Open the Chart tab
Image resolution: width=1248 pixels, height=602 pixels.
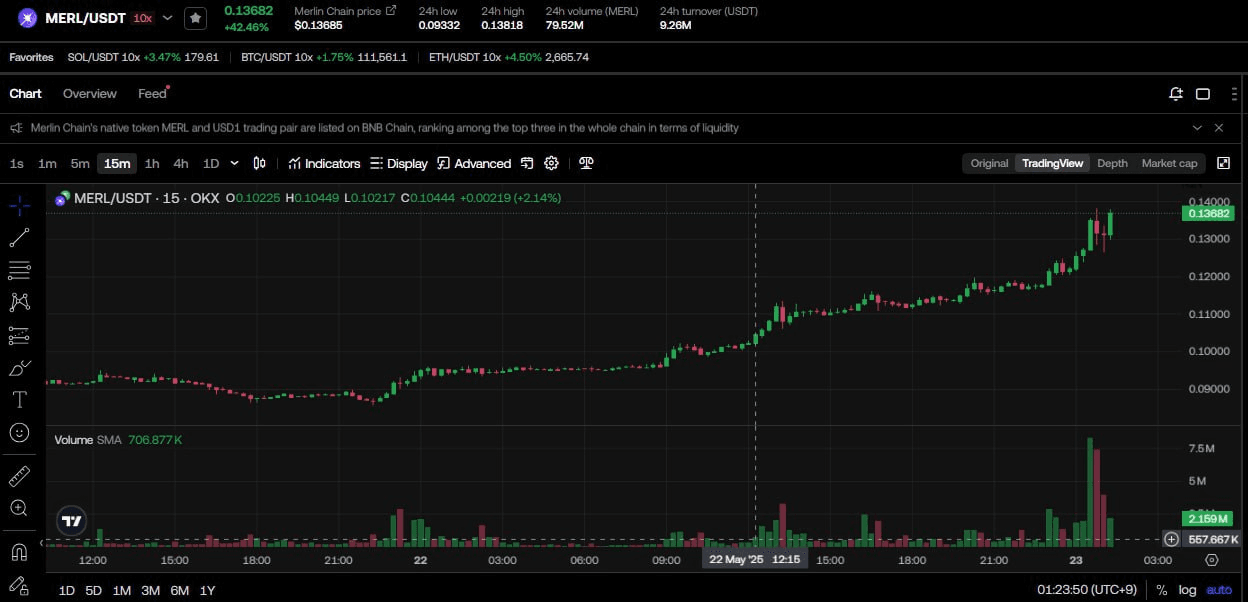point(25,93)
